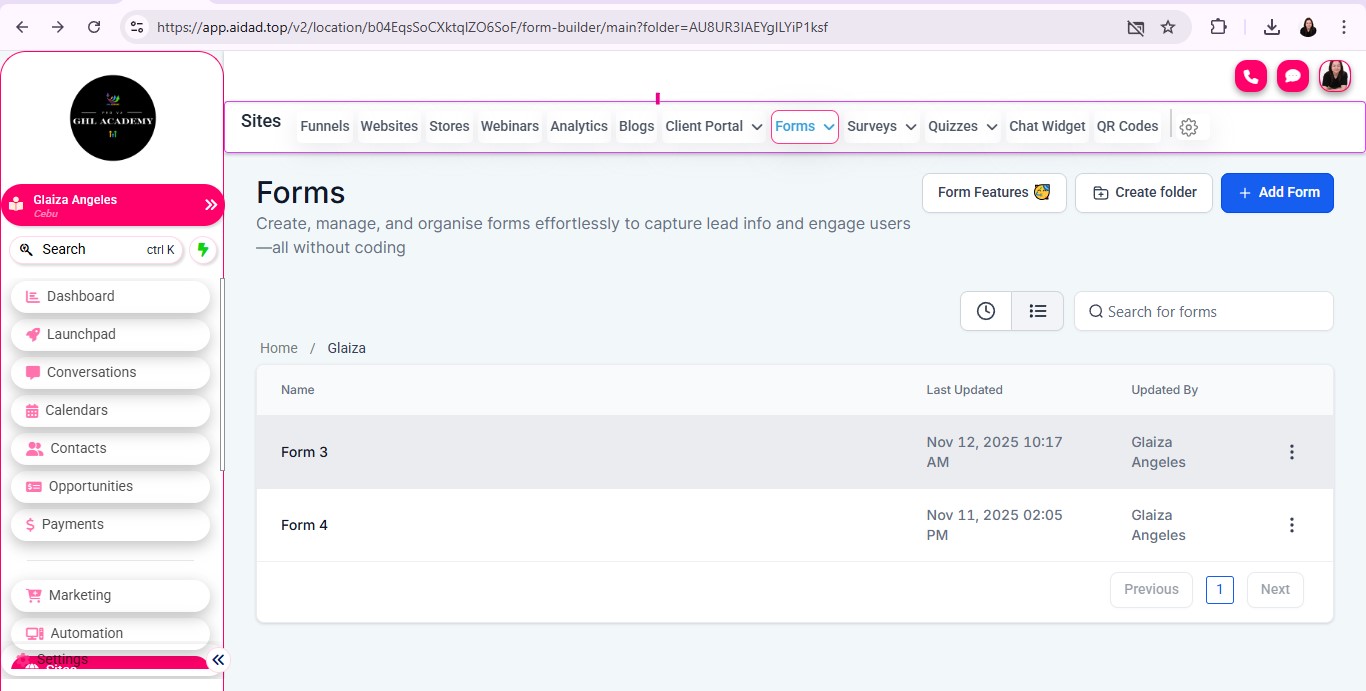
Task: Switch to list view toggle
Action: pos(1037,311)
